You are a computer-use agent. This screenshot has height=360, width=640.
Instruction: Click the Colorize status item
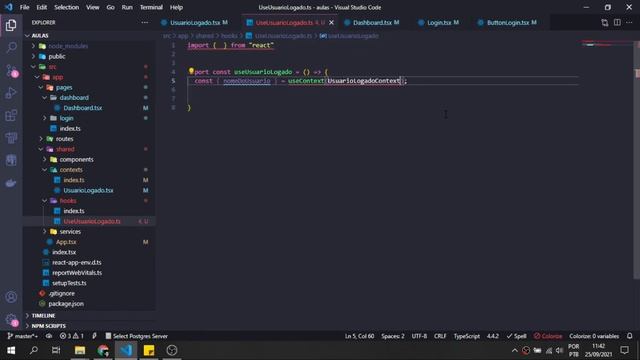[x=548, y=336]
